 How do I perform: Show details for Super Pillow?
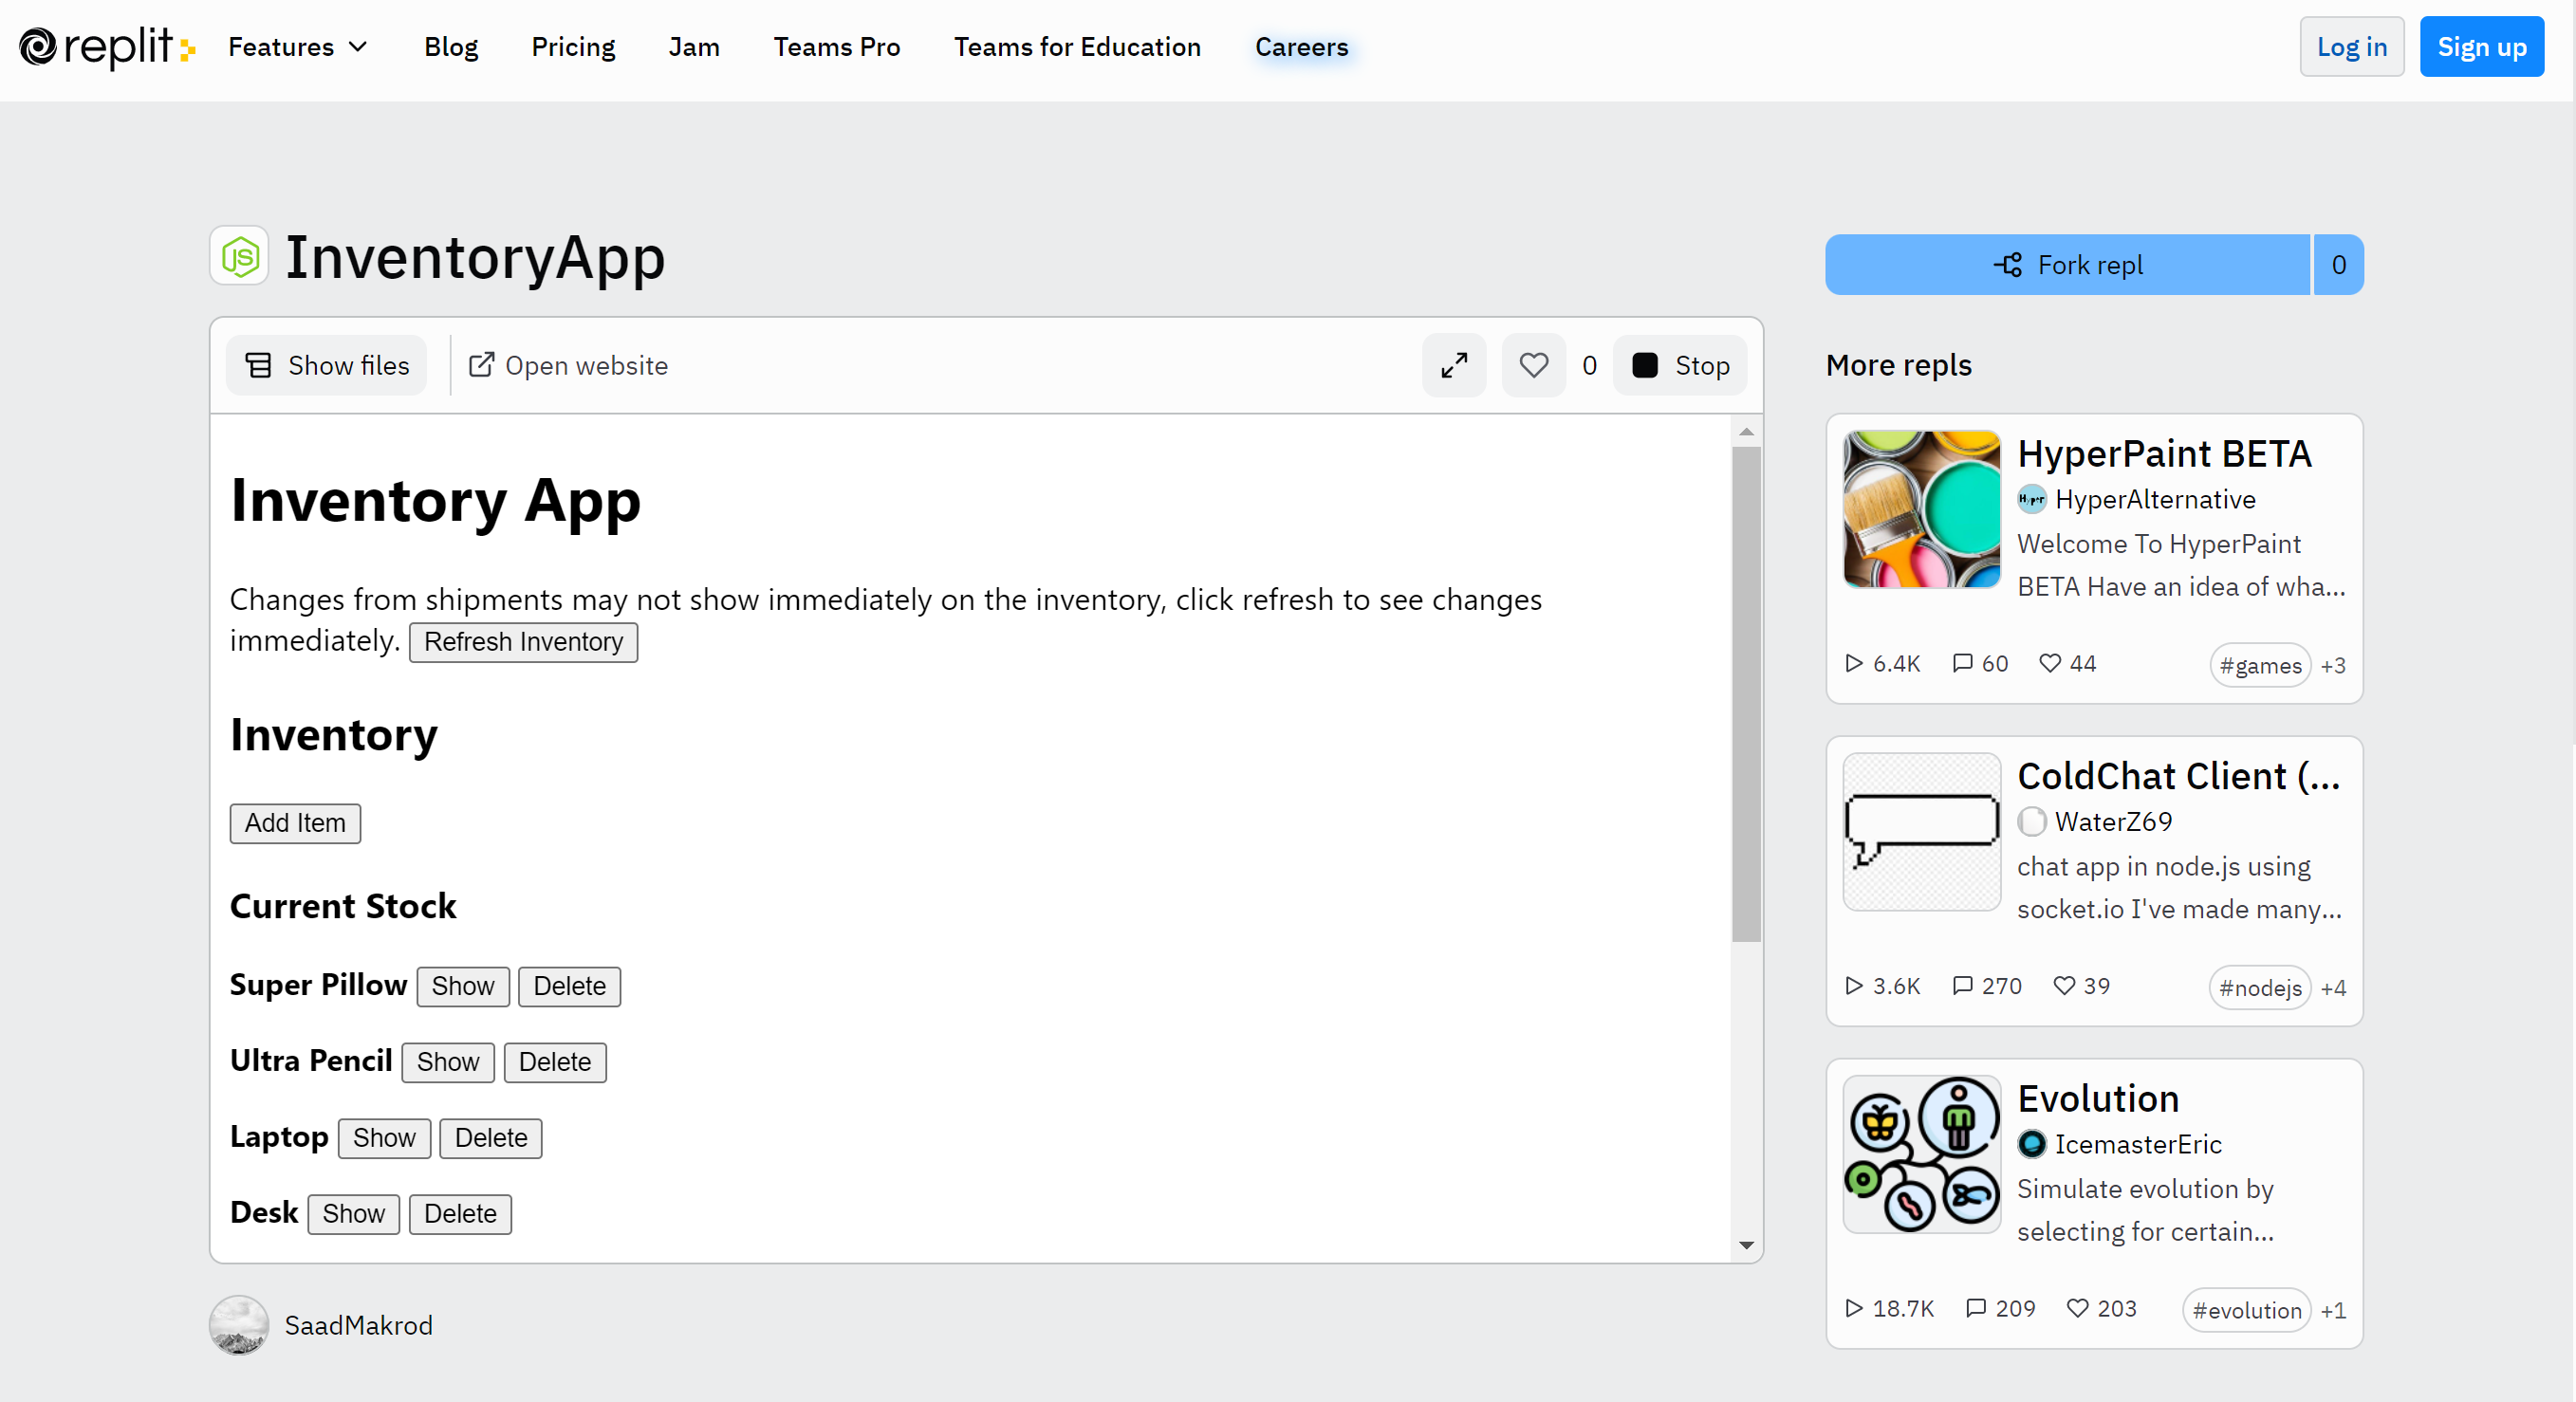463,986
